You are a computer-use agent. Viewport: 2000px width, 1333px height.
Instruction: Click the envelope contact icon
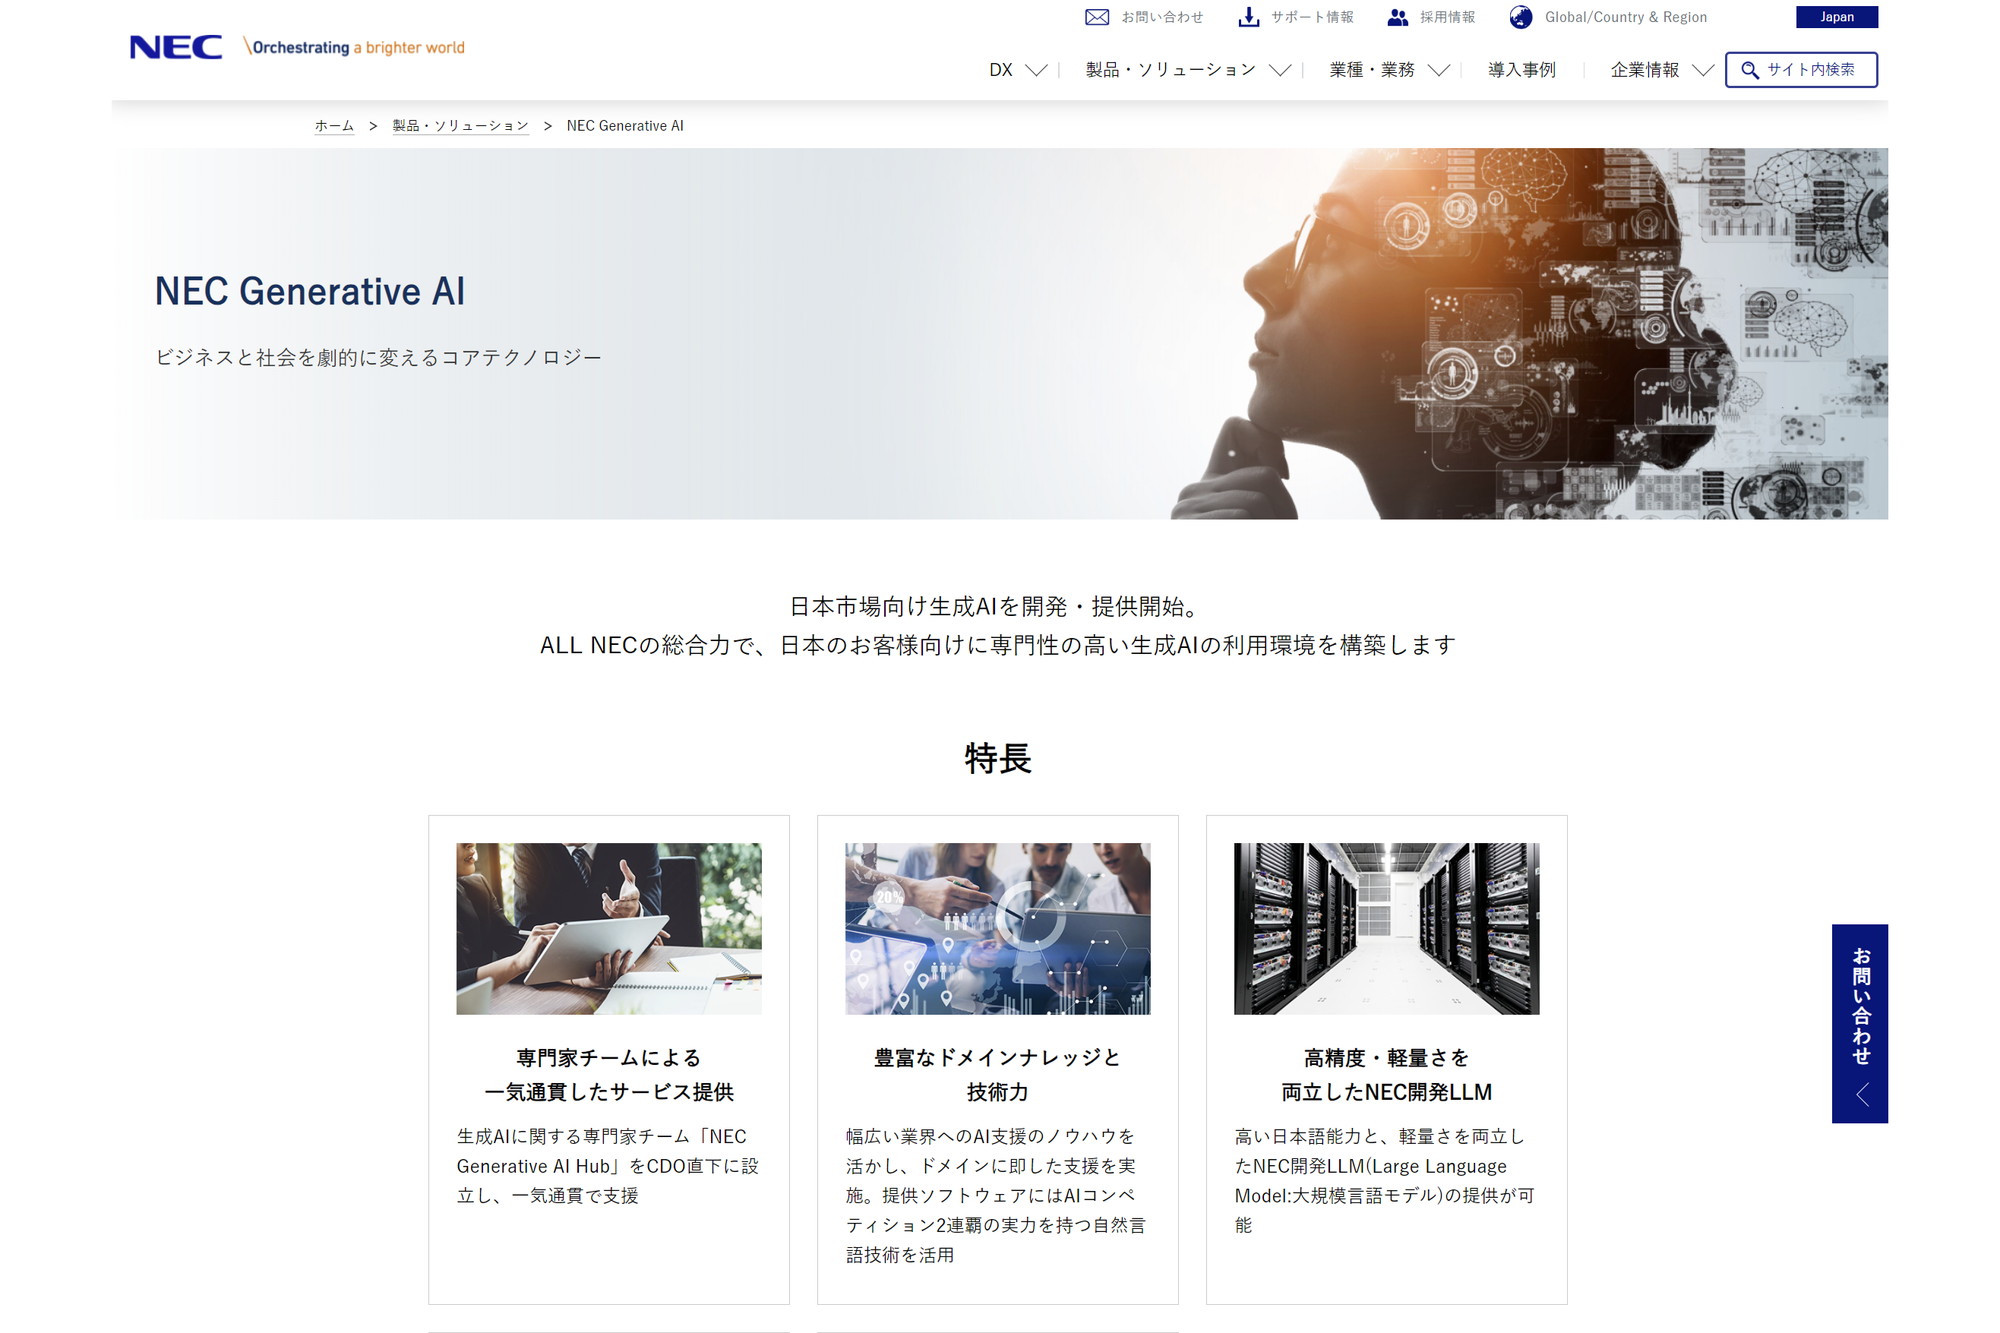(x=1097, y=17)
